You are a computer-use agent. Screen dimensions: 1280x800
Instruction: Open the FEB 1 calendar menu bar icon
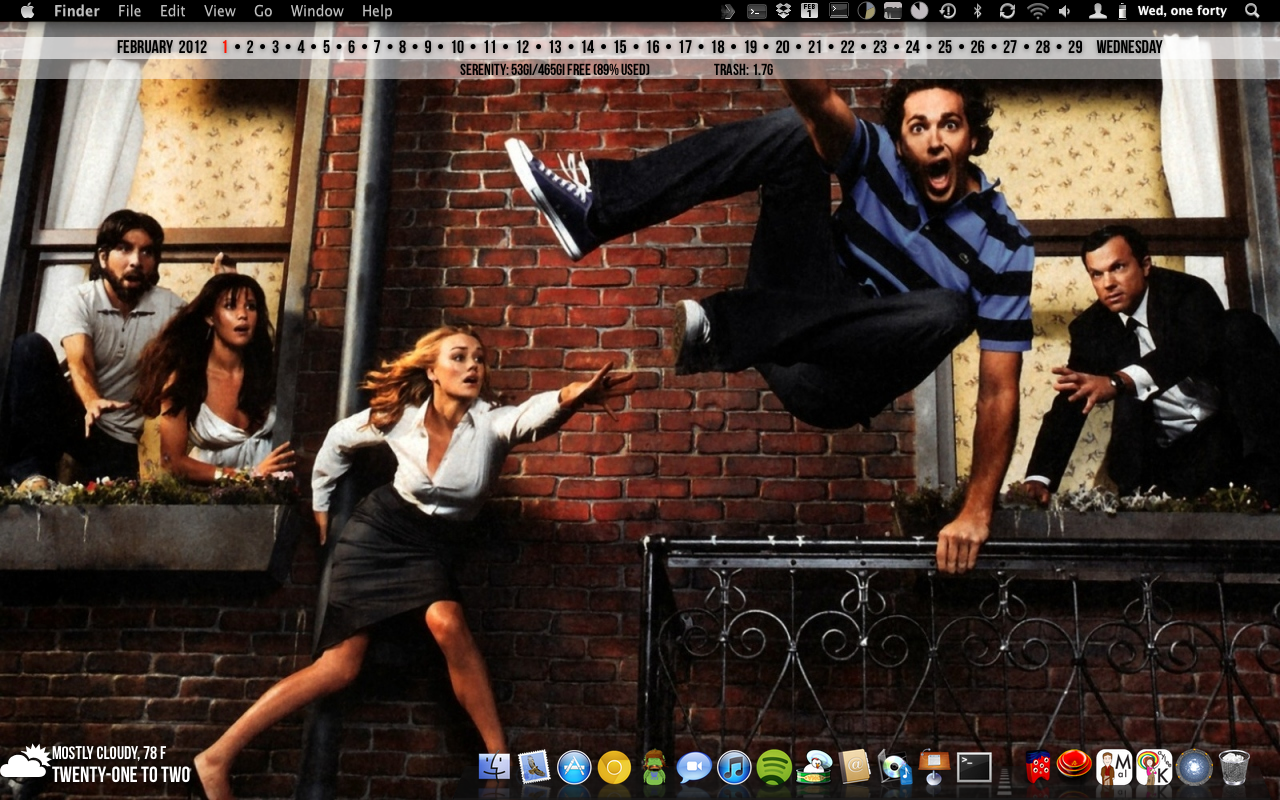(x=810, y=11)
